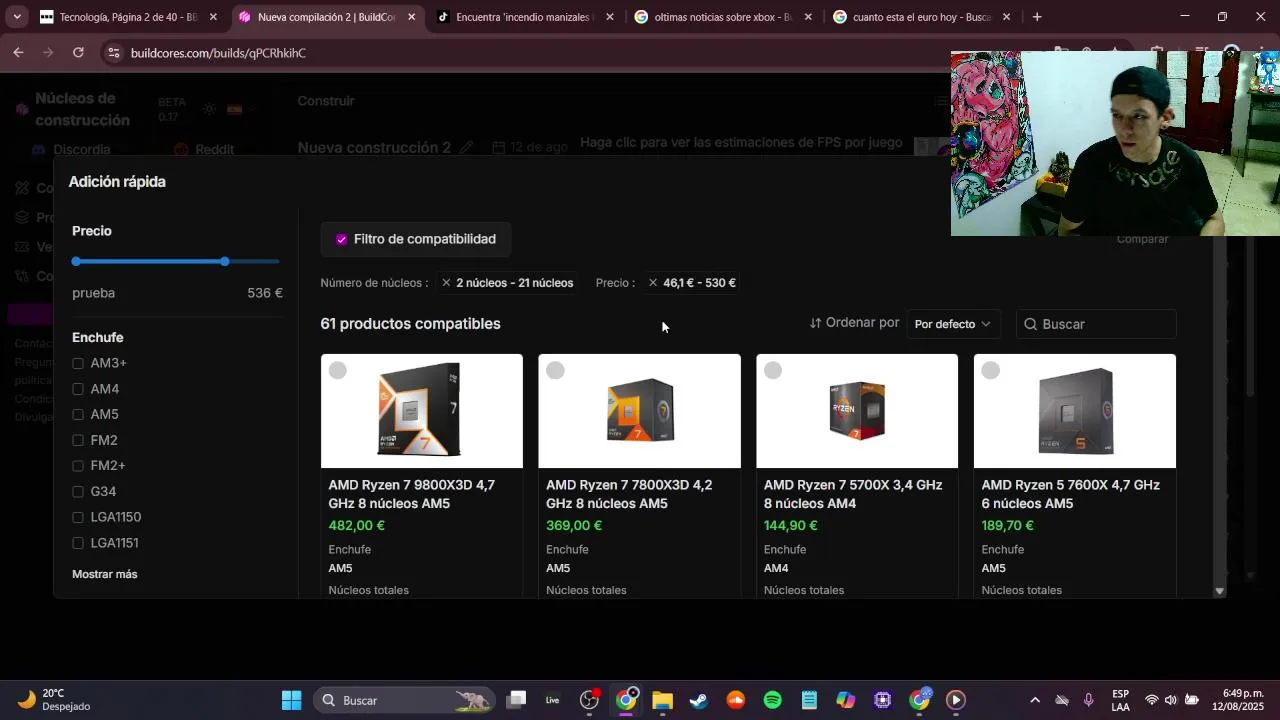This screenshot has width=1280, height=720.
Task: Click the dialog scrollbar down arrow
Action: (1219, 591)
